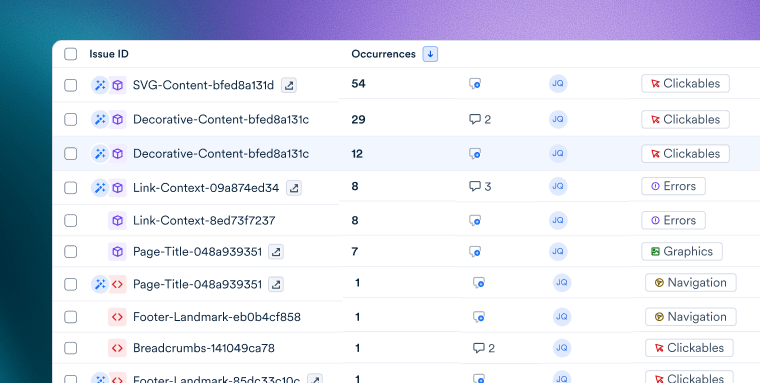Open external link icon beside SVG-Content-bfed8a131d
Screen dimensions: 760x383
(x=289, y=85)
